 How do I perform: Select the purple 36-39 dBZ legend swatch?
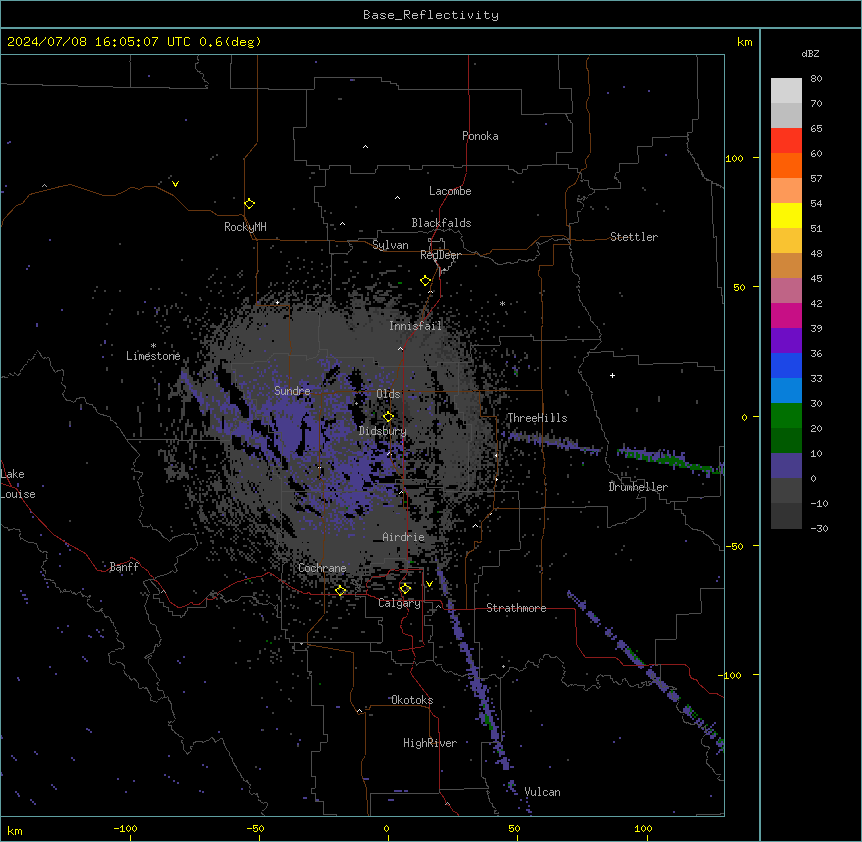pos(786,340)
